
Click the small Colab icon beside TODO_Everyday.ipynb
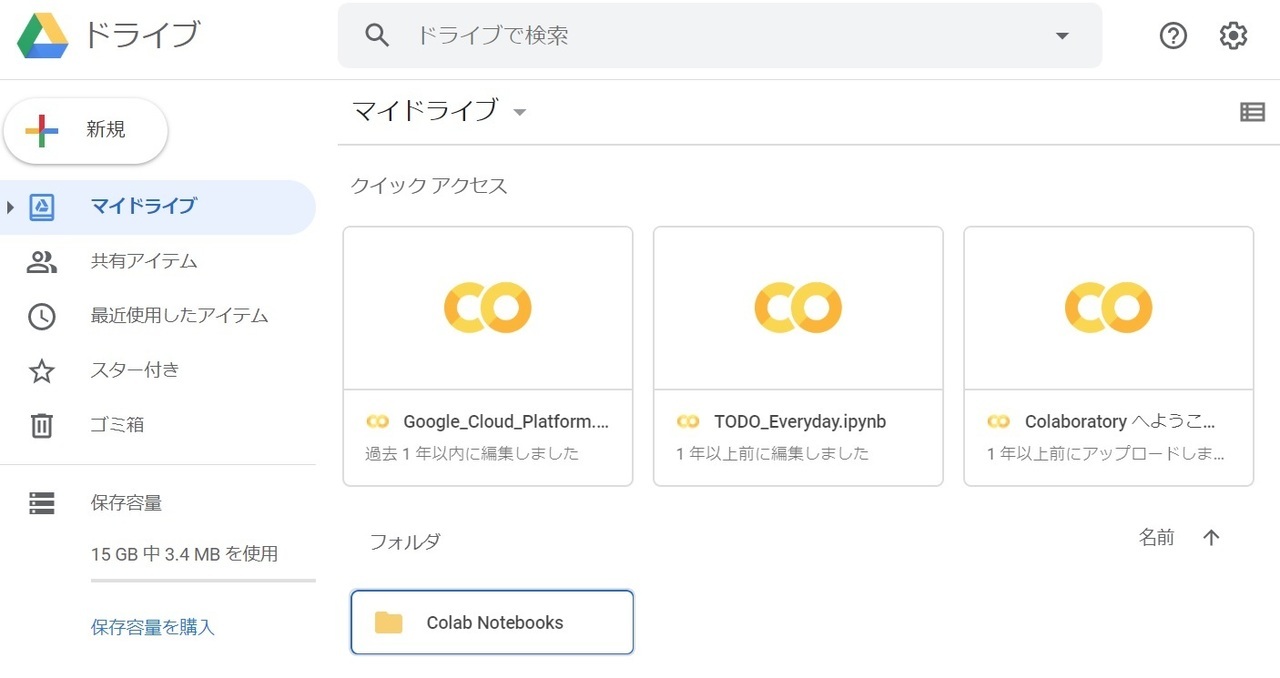tap(688, 422)
